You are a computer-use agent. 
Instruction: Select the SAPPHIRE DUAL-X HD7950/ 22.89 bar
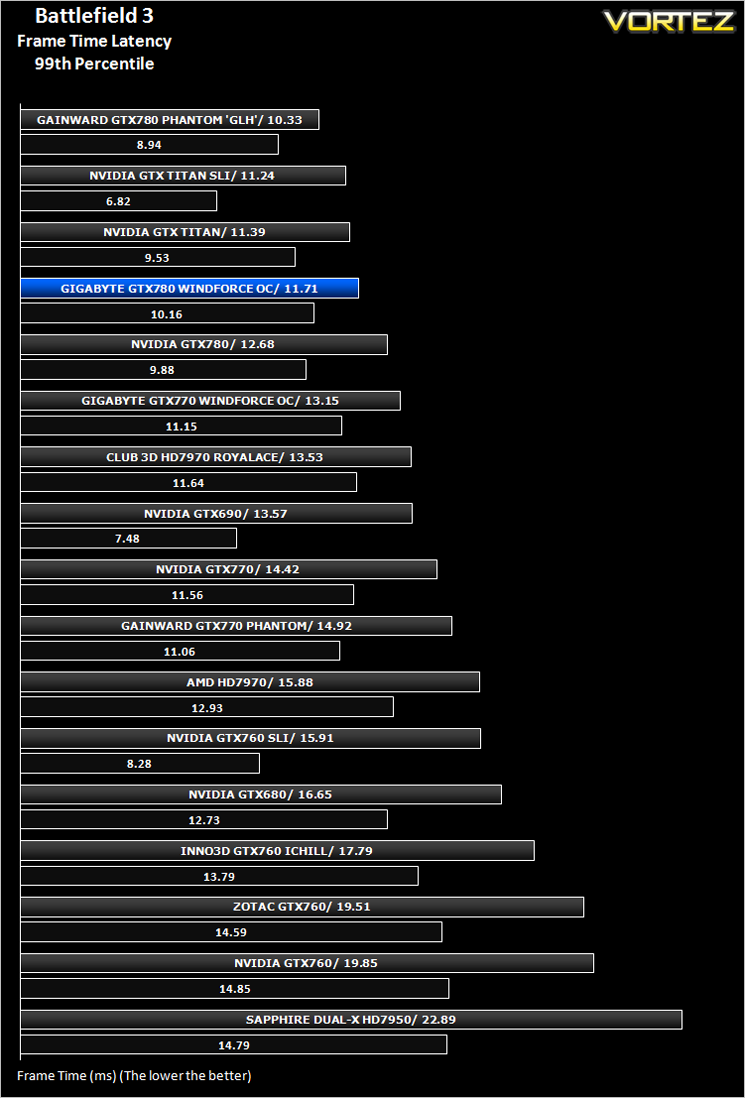[351, 1020]
